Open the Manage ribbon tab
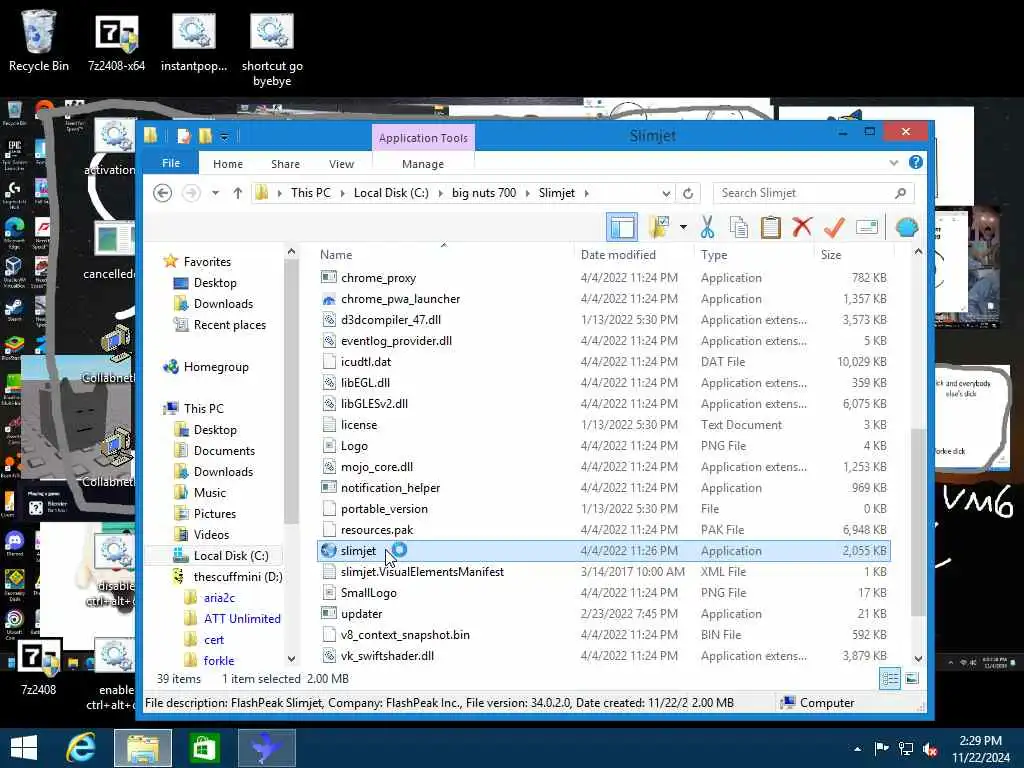This screenshot has height=768, width=1024. pos(423,164)
